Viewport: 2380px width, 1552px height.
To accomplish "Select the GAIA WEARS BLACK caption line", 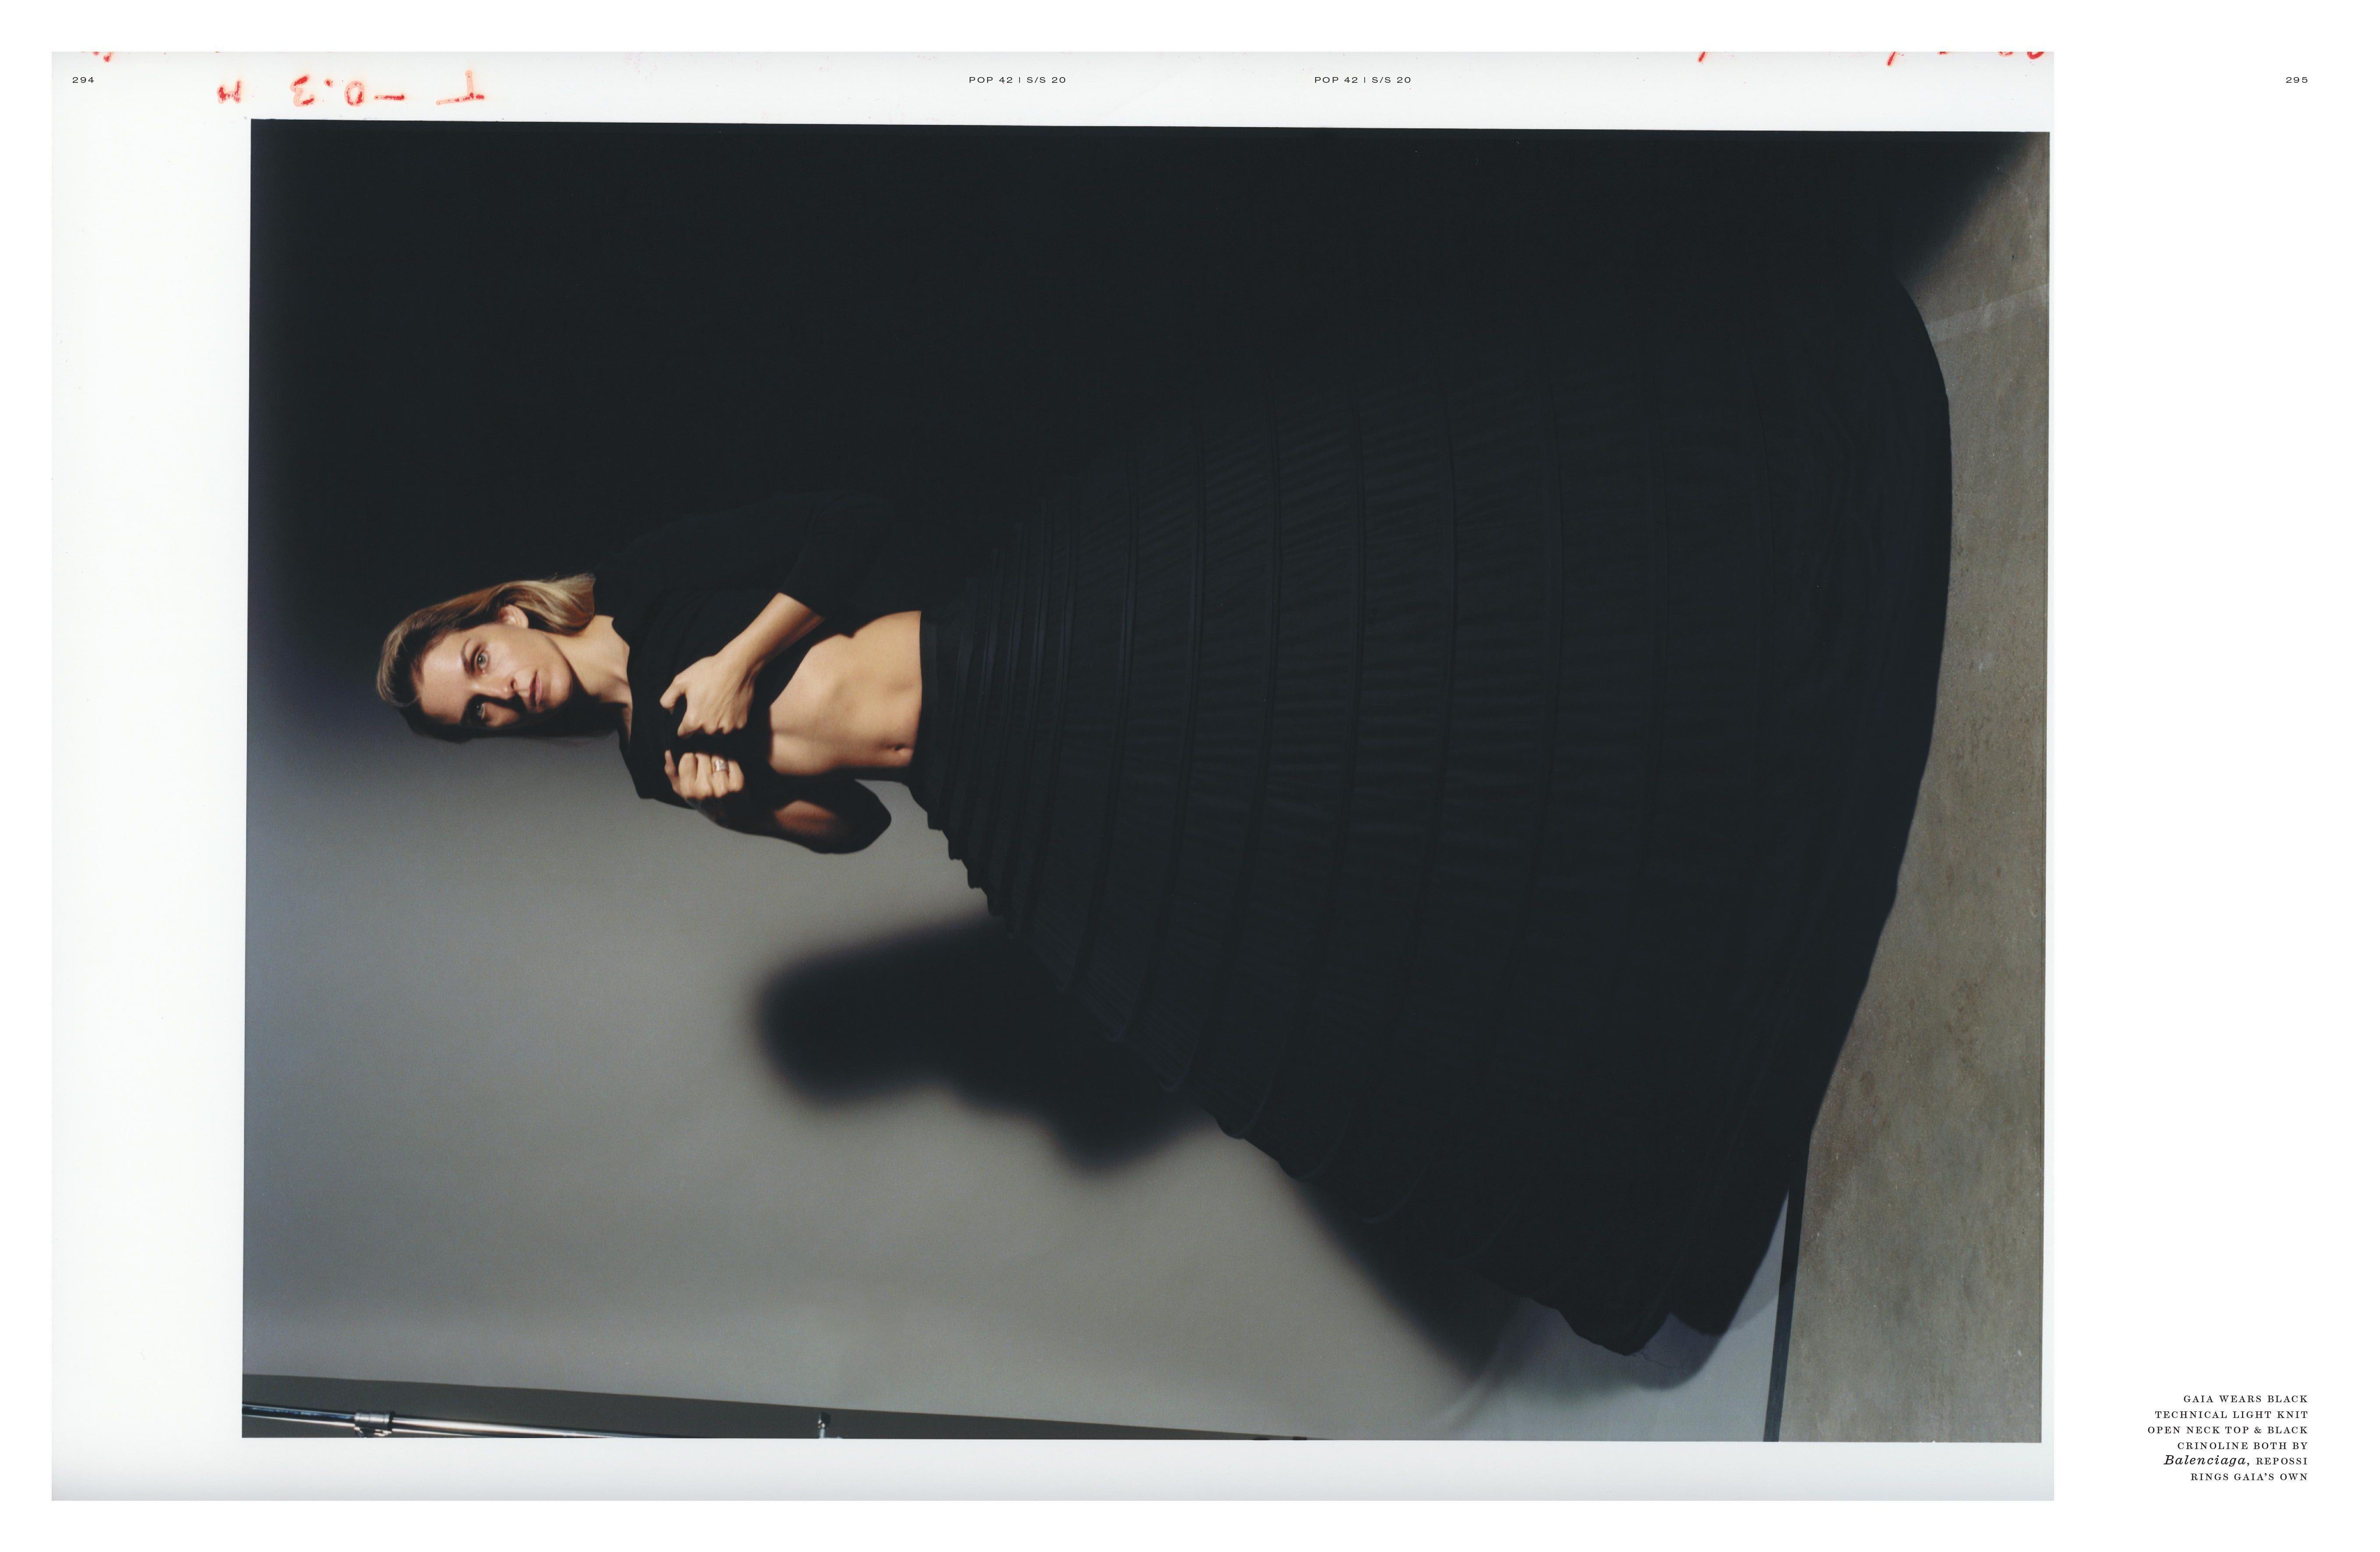I will point(2245,1399).
